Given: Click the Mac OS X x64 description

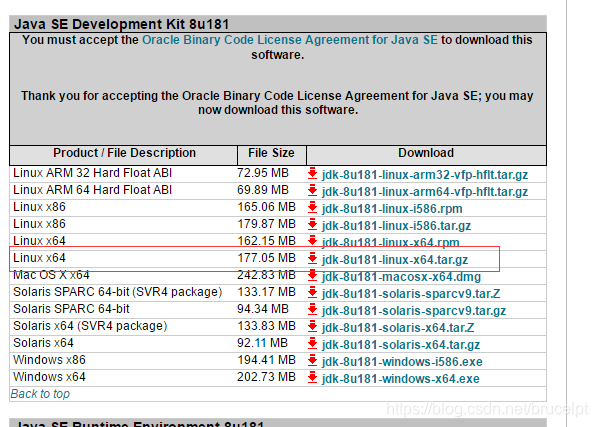Looking at the screenshot, I should click(x=51, y=275).
